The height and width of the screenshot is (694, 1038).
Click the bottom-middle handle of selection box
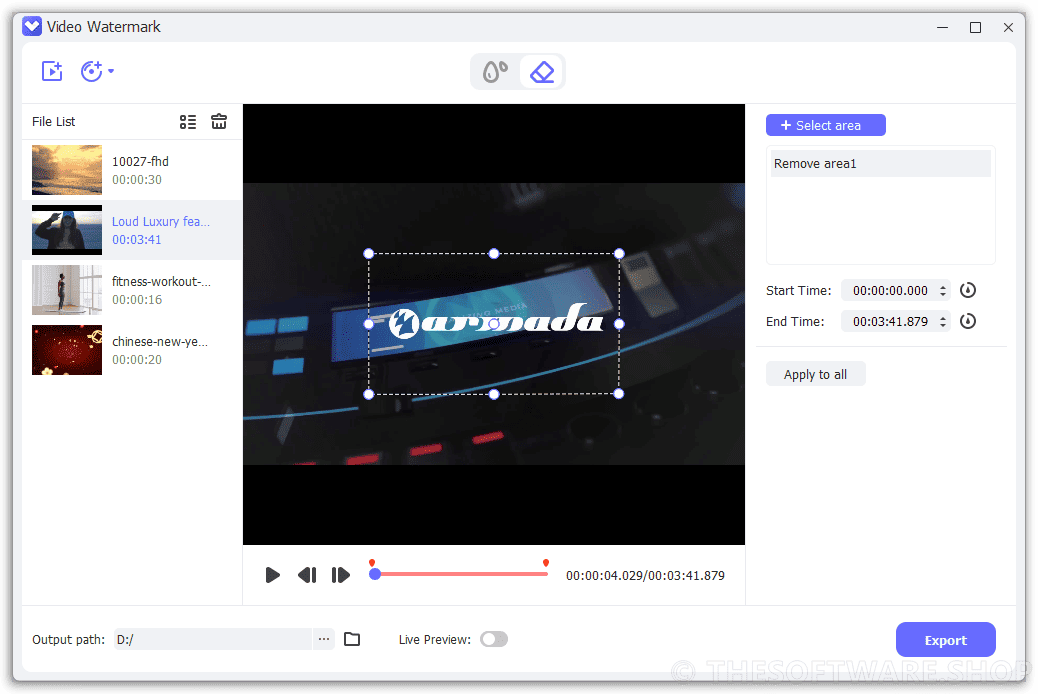point(494,394)
